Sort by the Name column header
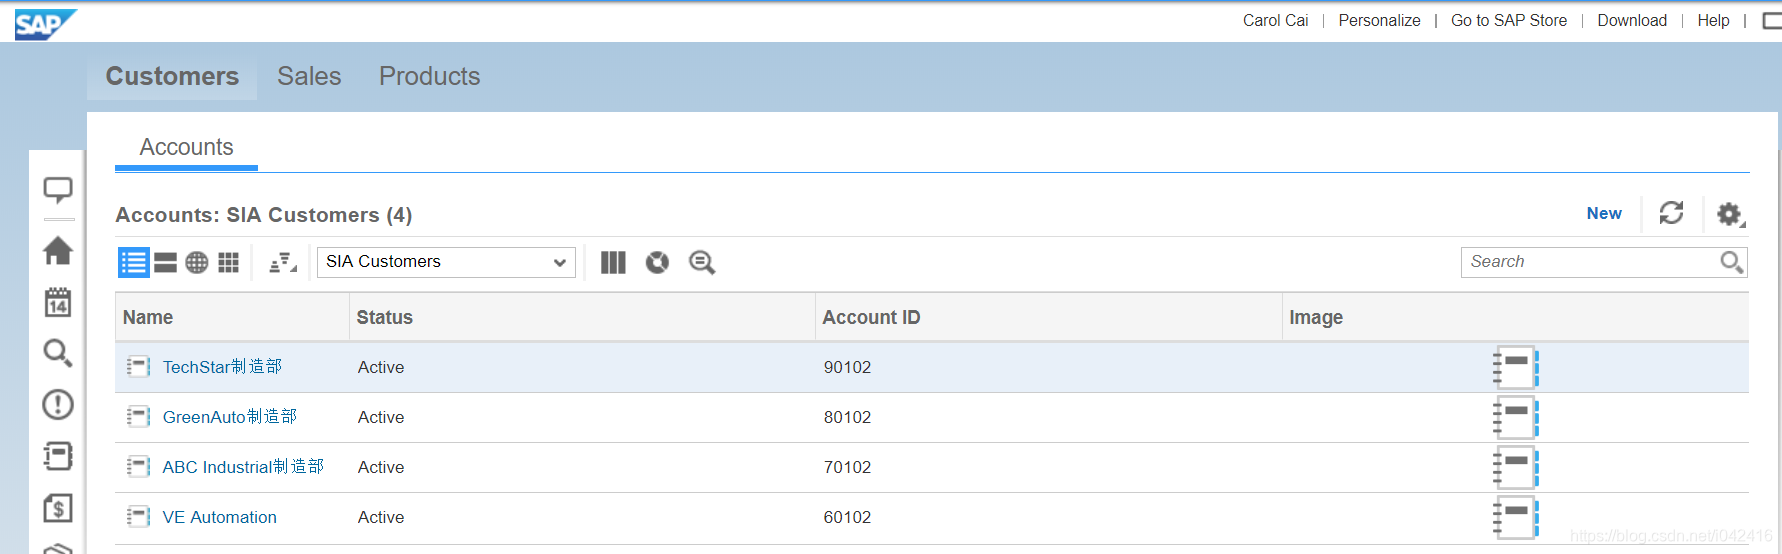The height and width of the screenshot is (554, 1782). click(232, 317)
